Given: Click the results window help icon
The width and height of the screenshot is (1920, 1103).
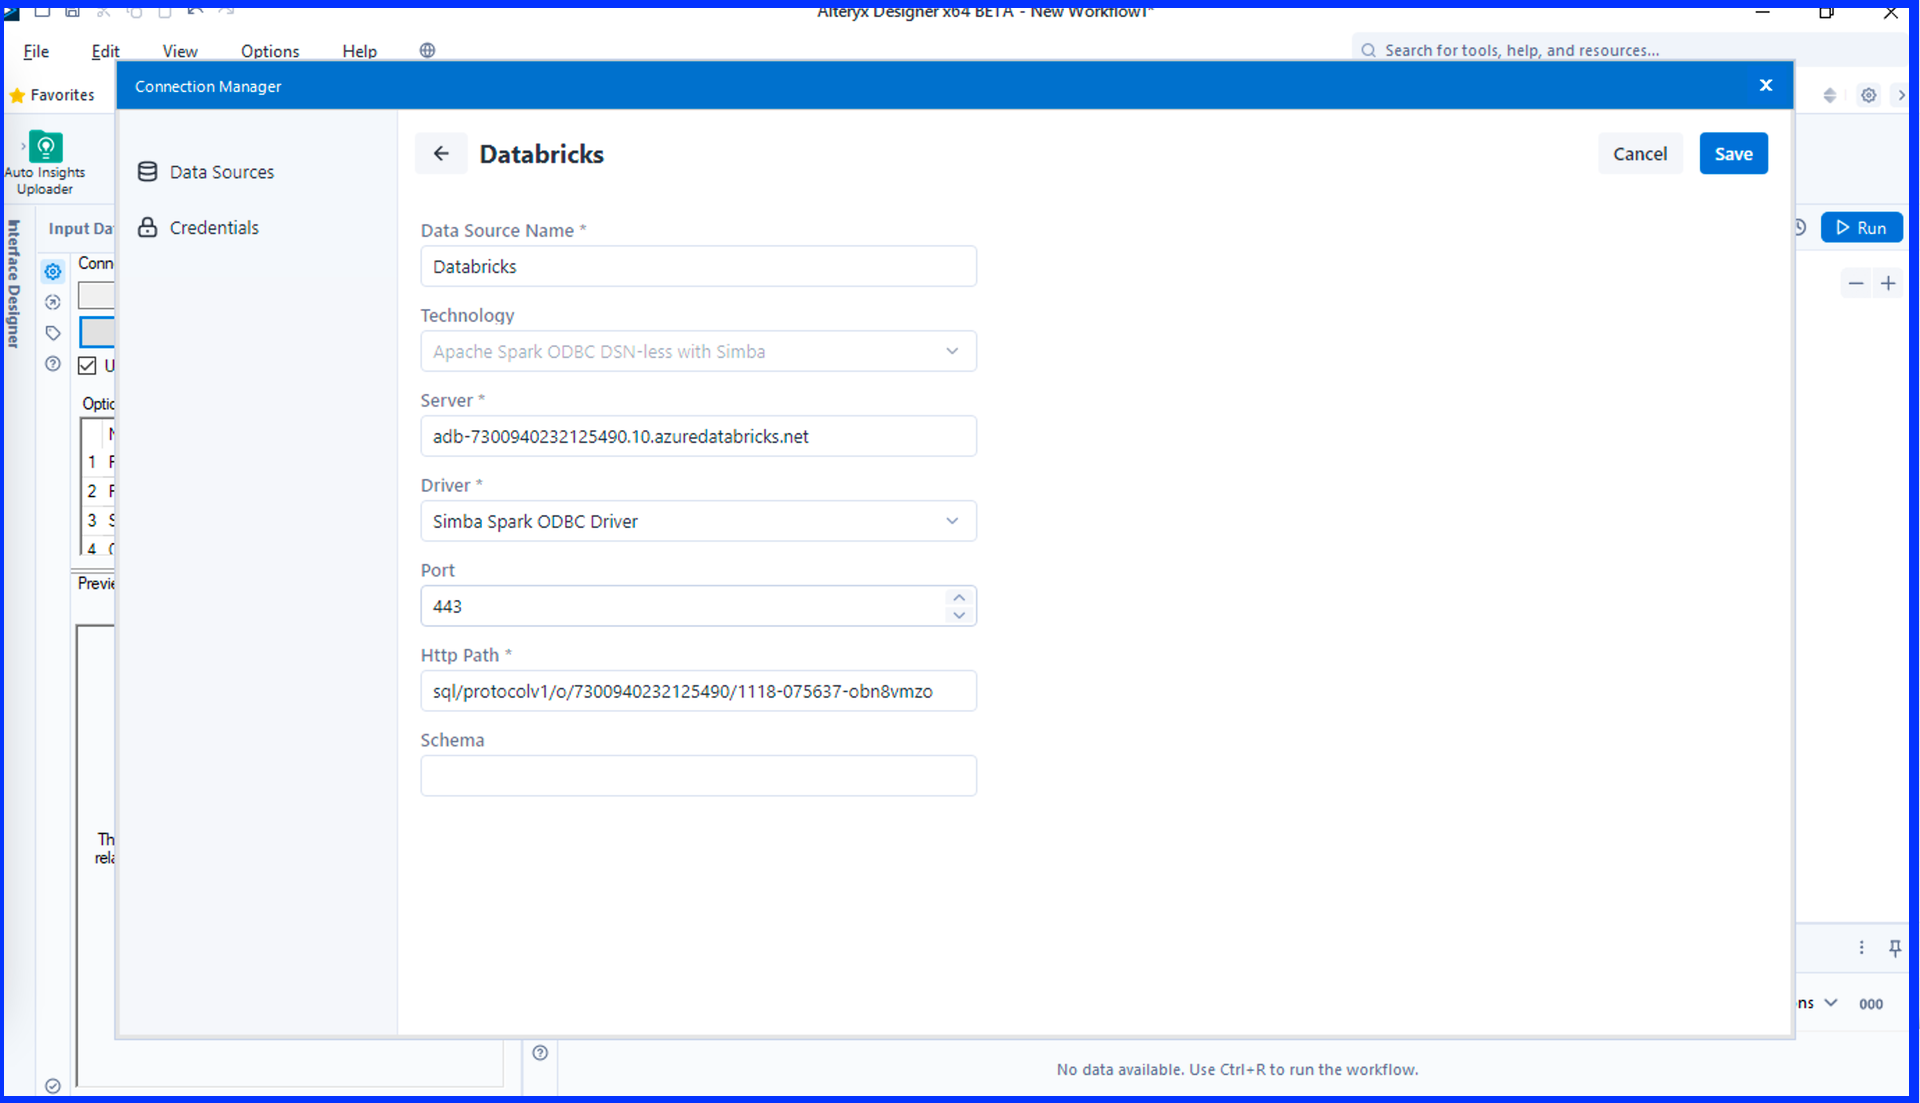Looking at the screenshot, I should pyautogui.click(x=540, y=1052).
